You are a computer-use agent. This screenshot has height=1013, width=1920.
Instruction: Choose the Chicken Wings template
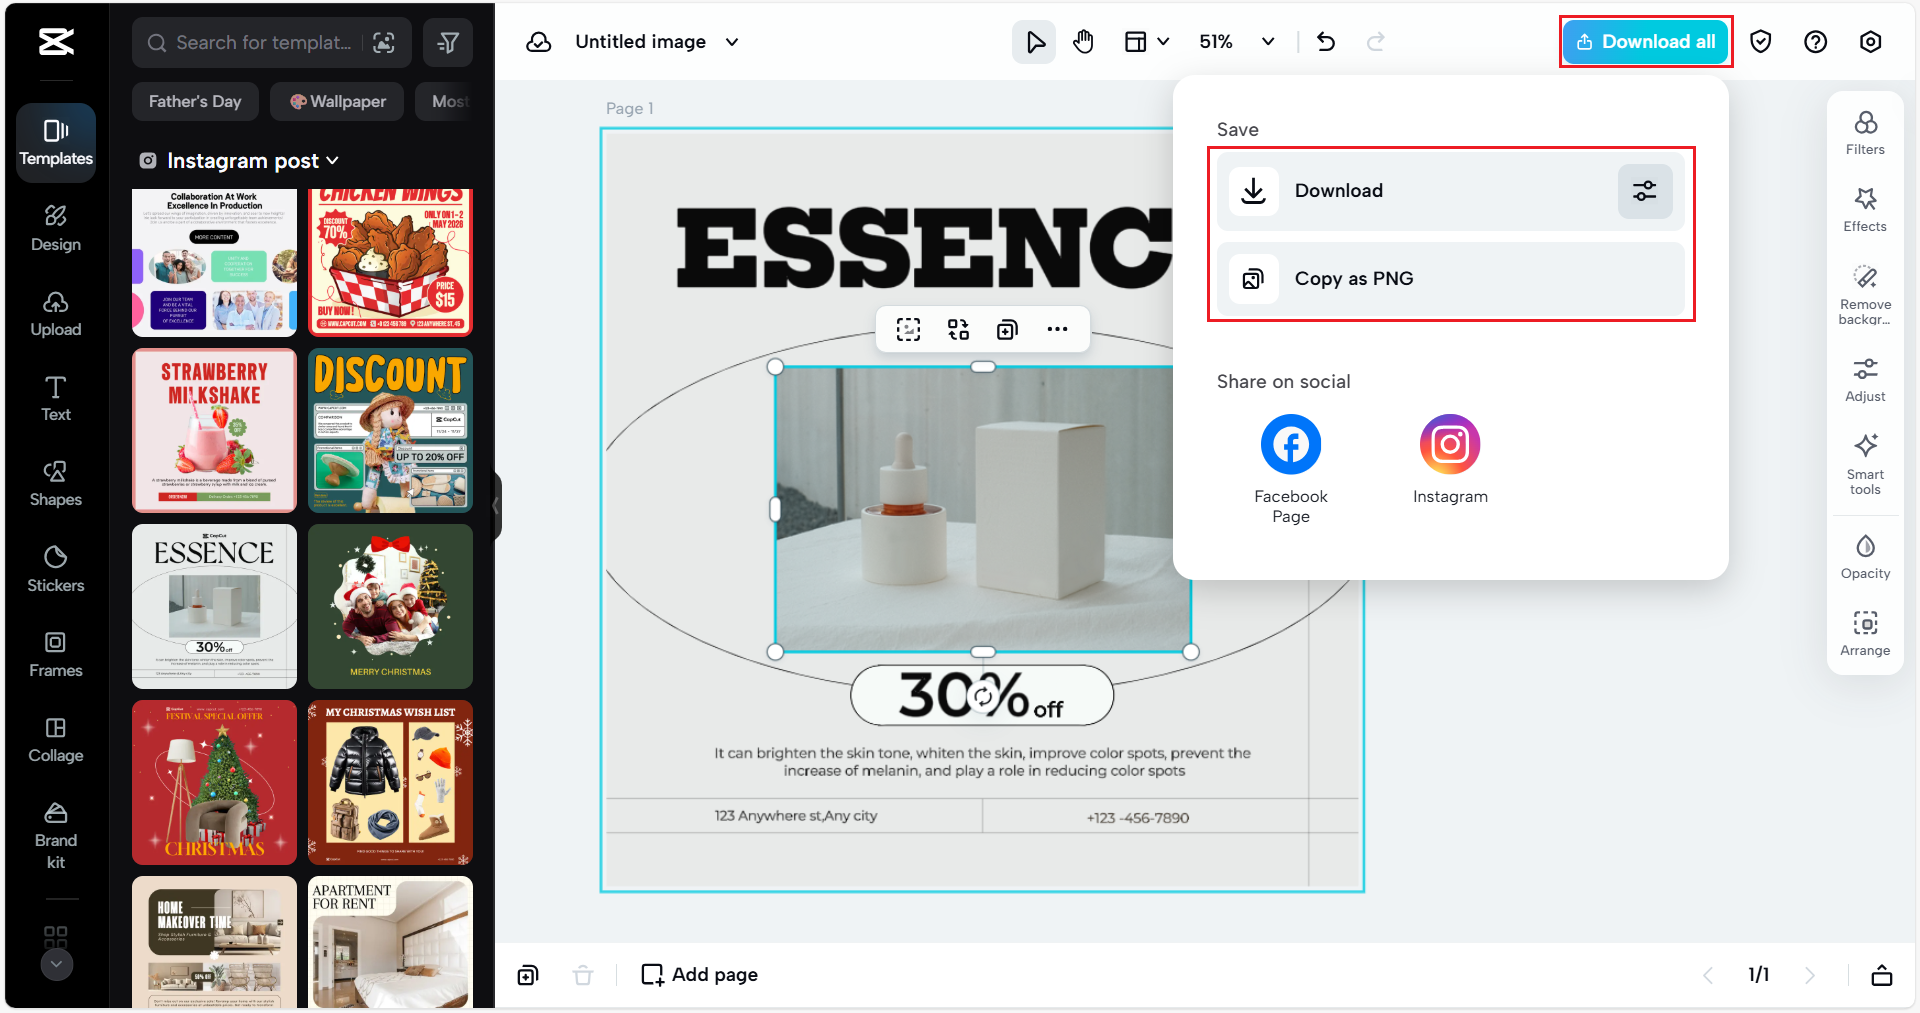click(x=390, y=262)
